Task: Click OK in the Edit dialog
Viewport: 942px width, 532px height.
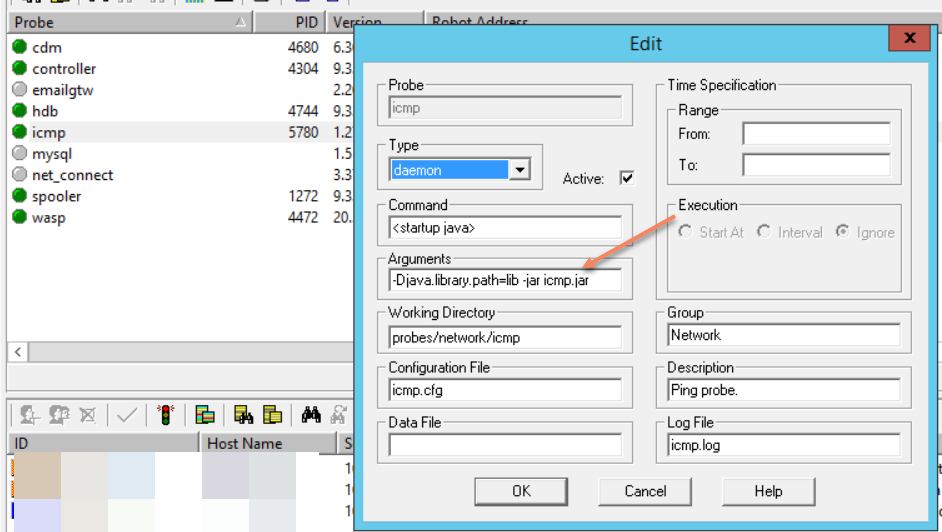Action: 521,492
